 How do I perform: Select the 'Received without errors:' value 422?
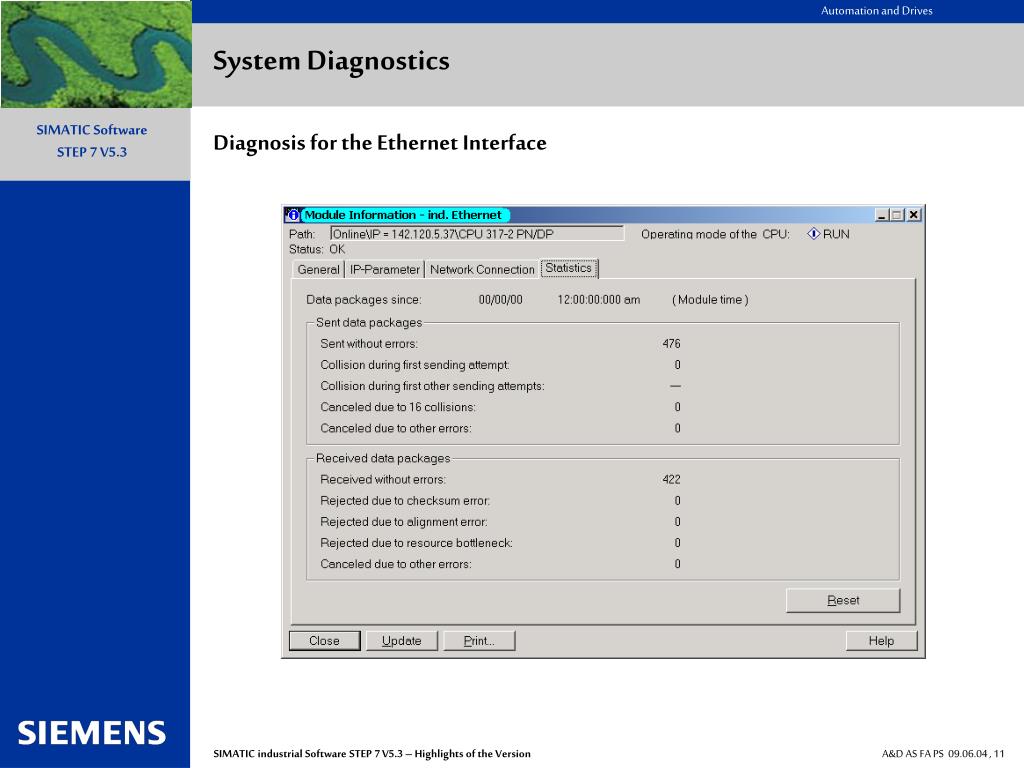[x=671, y=479]
